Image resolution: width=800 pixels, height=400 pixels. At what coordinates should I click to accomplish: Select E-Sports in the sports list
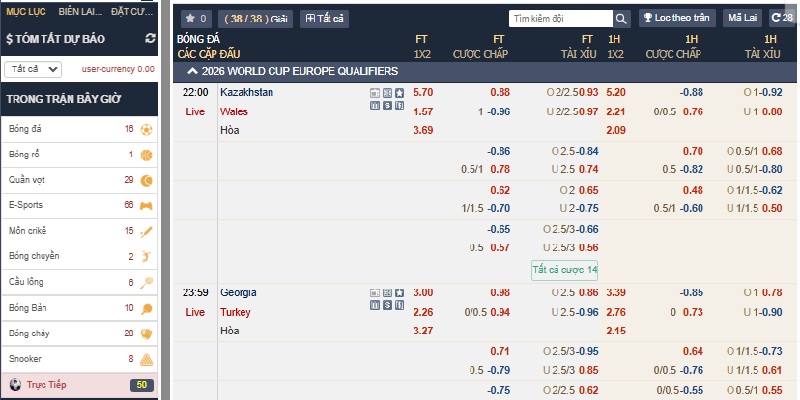click(x=78, y=205)
